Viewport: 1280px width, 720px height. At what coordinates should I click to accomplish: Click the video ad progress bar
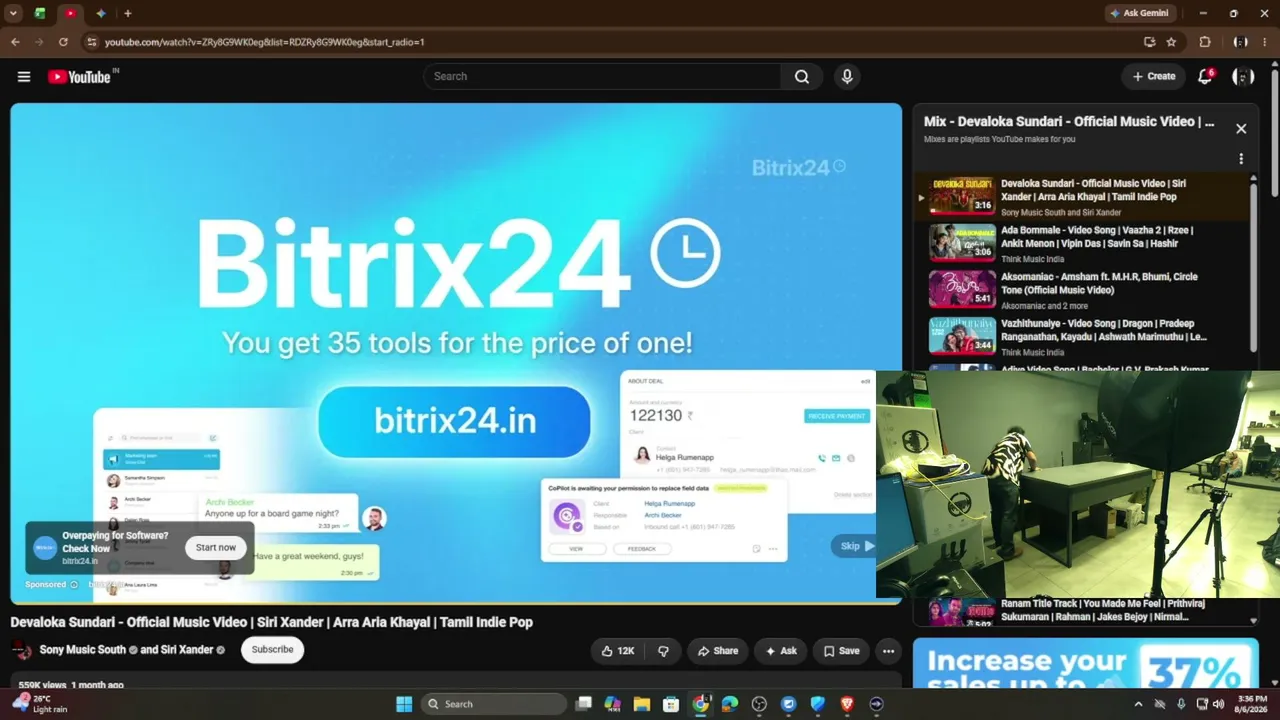(x=456, y=602)
